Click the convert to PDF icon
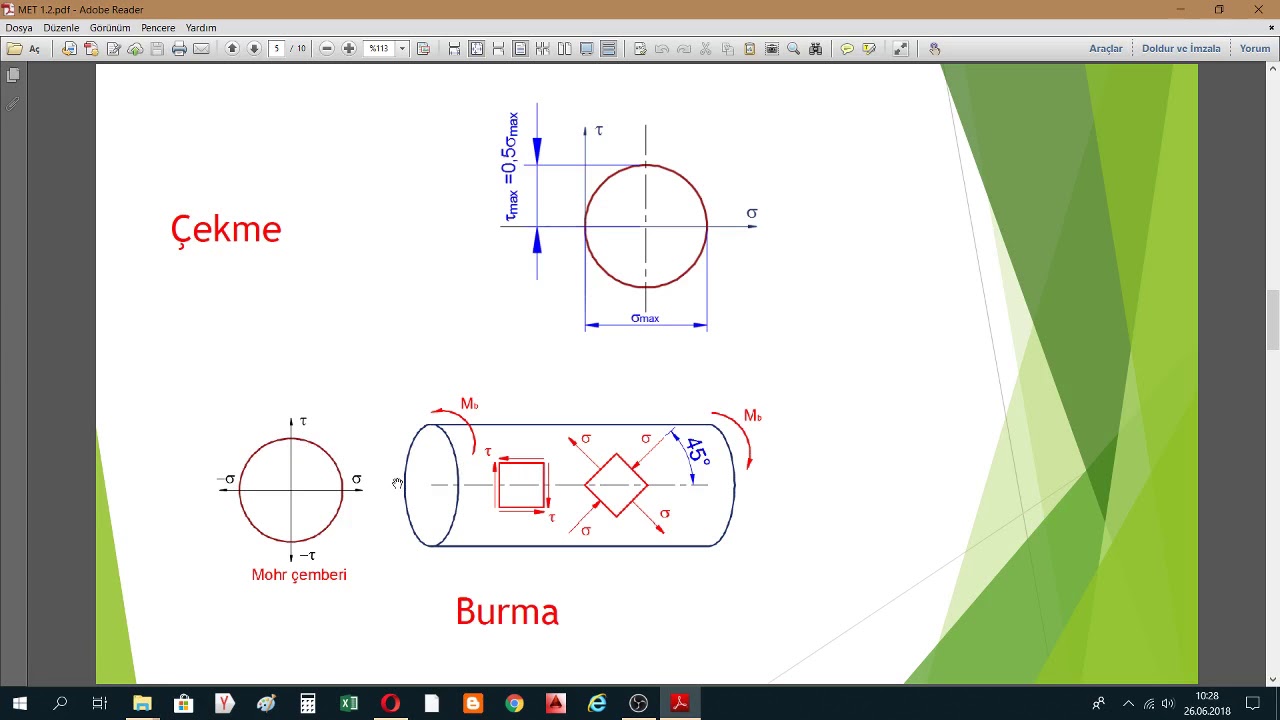 tap(69, 48)
